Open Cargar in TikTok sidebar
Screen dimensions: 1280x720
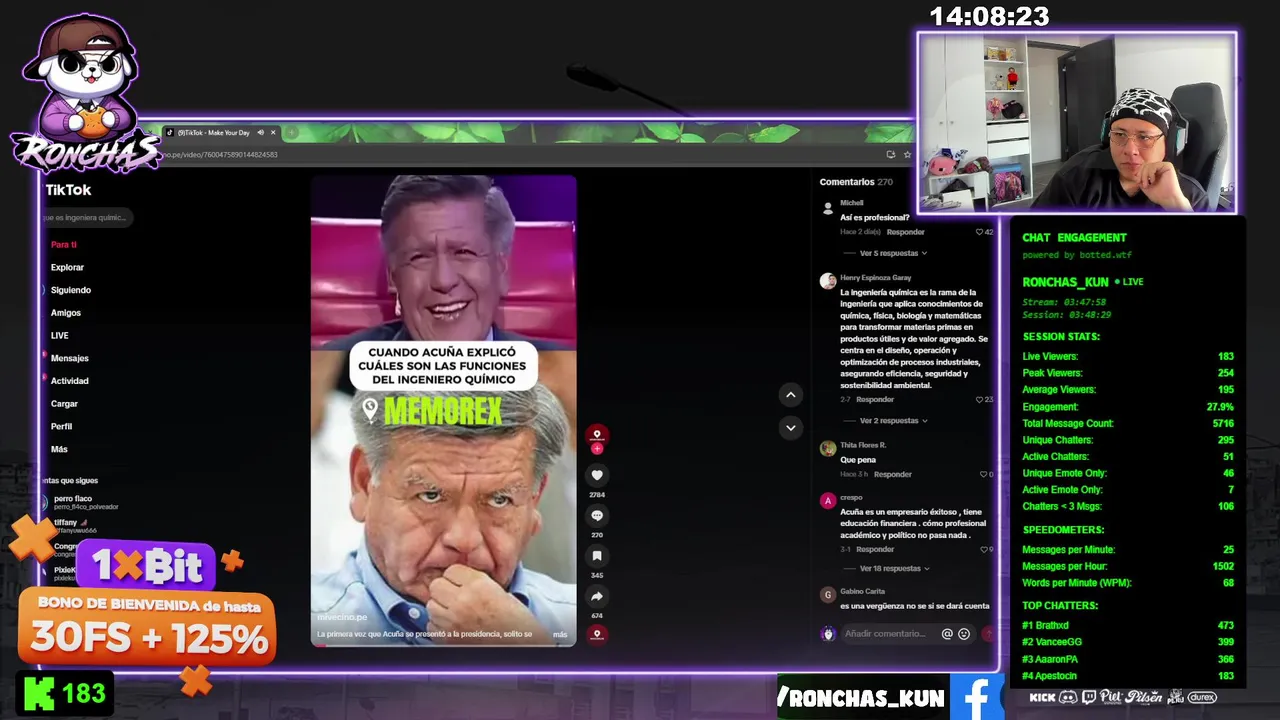[64, 404]
